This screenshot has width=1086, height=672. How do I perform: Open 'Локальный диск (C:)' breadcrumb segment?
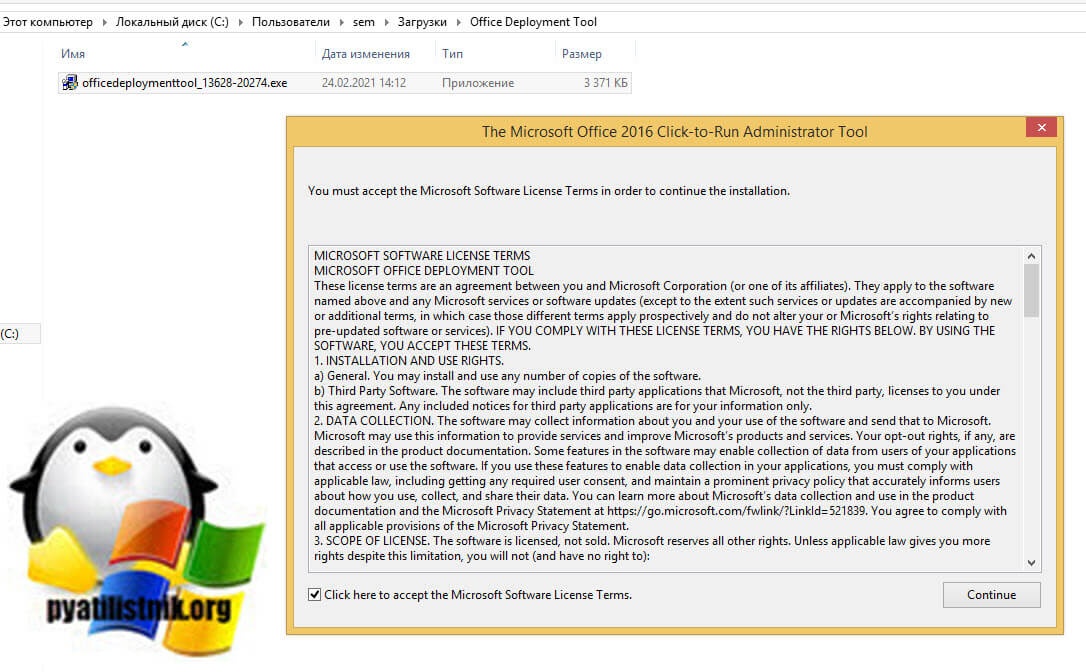click(172, 22)
